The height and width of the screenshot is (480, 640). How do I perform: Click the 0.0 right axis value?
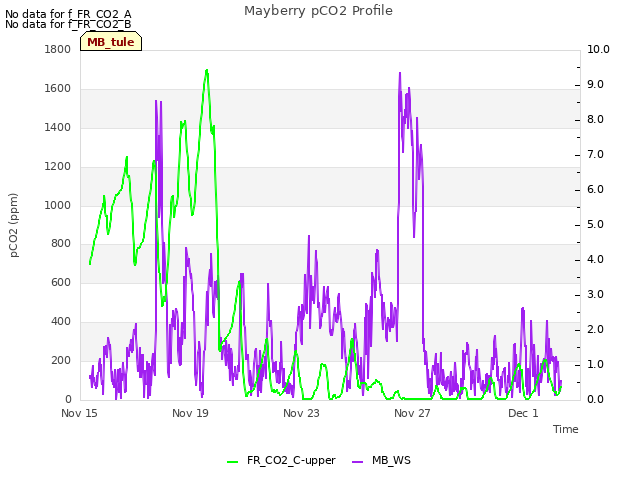point(596,400)
